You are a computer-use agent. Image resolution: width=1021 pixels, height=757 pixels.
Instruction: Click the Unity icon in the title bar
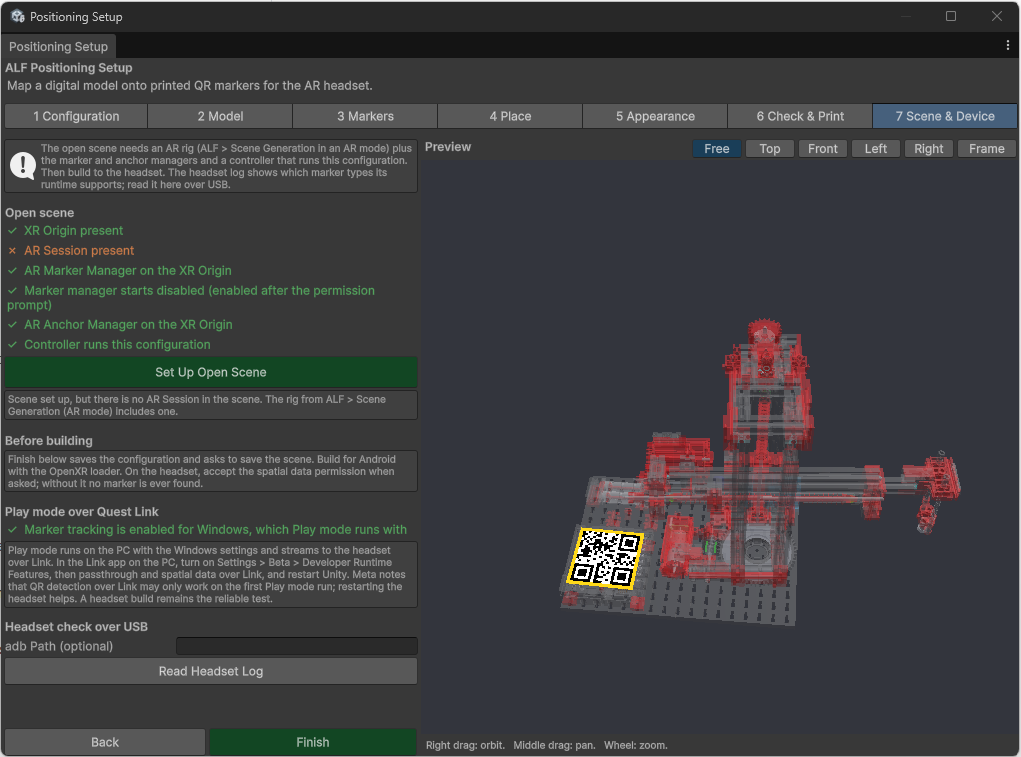tap(18, 16)
